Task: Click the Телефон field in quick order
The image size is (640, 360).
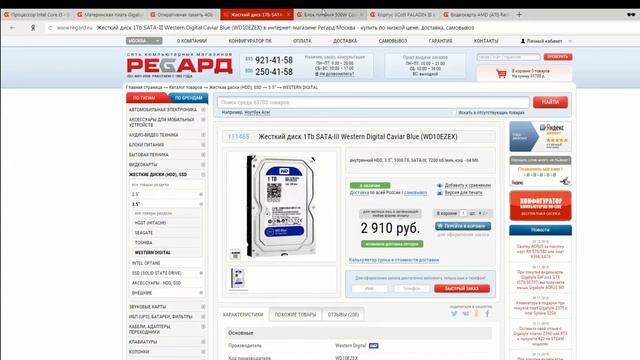Action: 411,289
